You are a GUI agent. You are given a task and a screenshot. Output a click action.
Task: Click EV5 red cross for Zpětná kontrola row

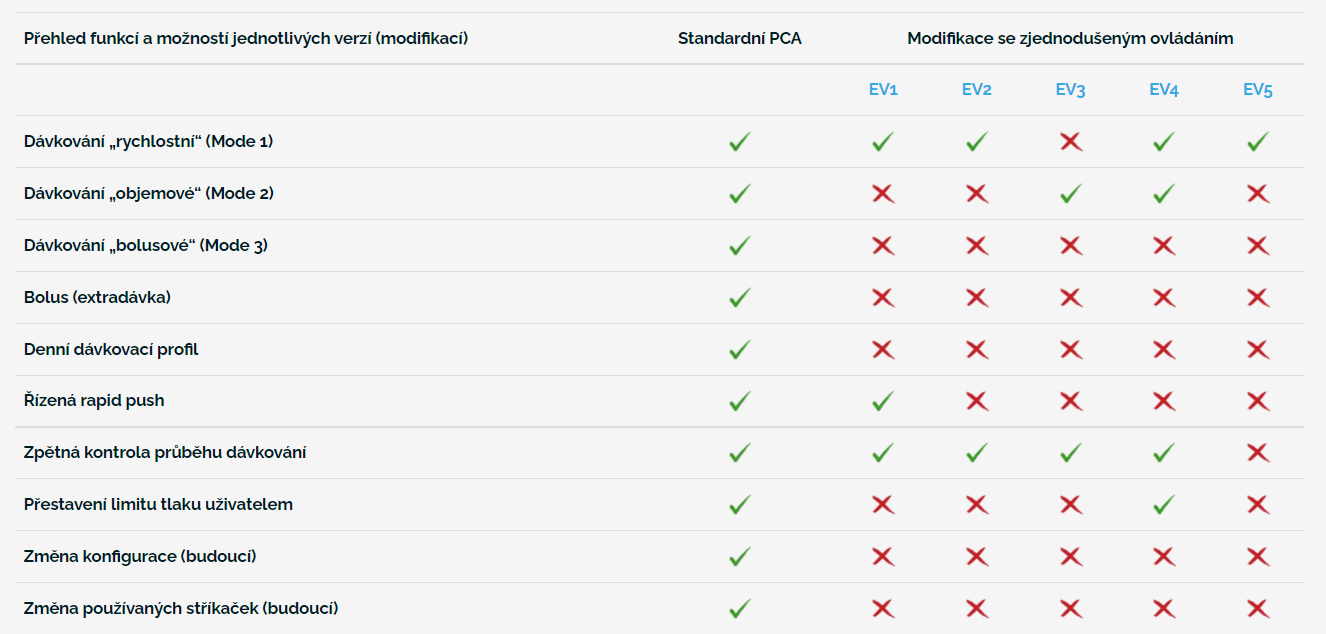click(1258, 453)
